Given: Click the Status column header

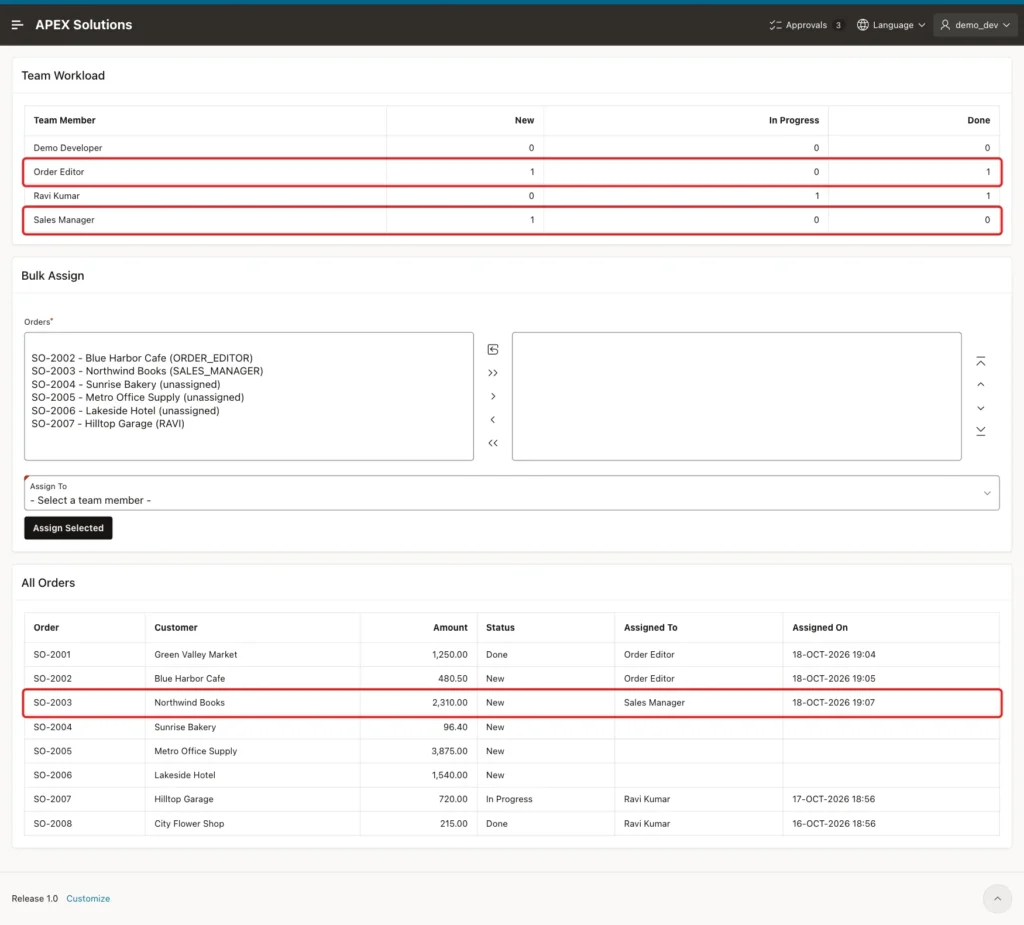Looking at the screenshot, I should tap(500, 628).
